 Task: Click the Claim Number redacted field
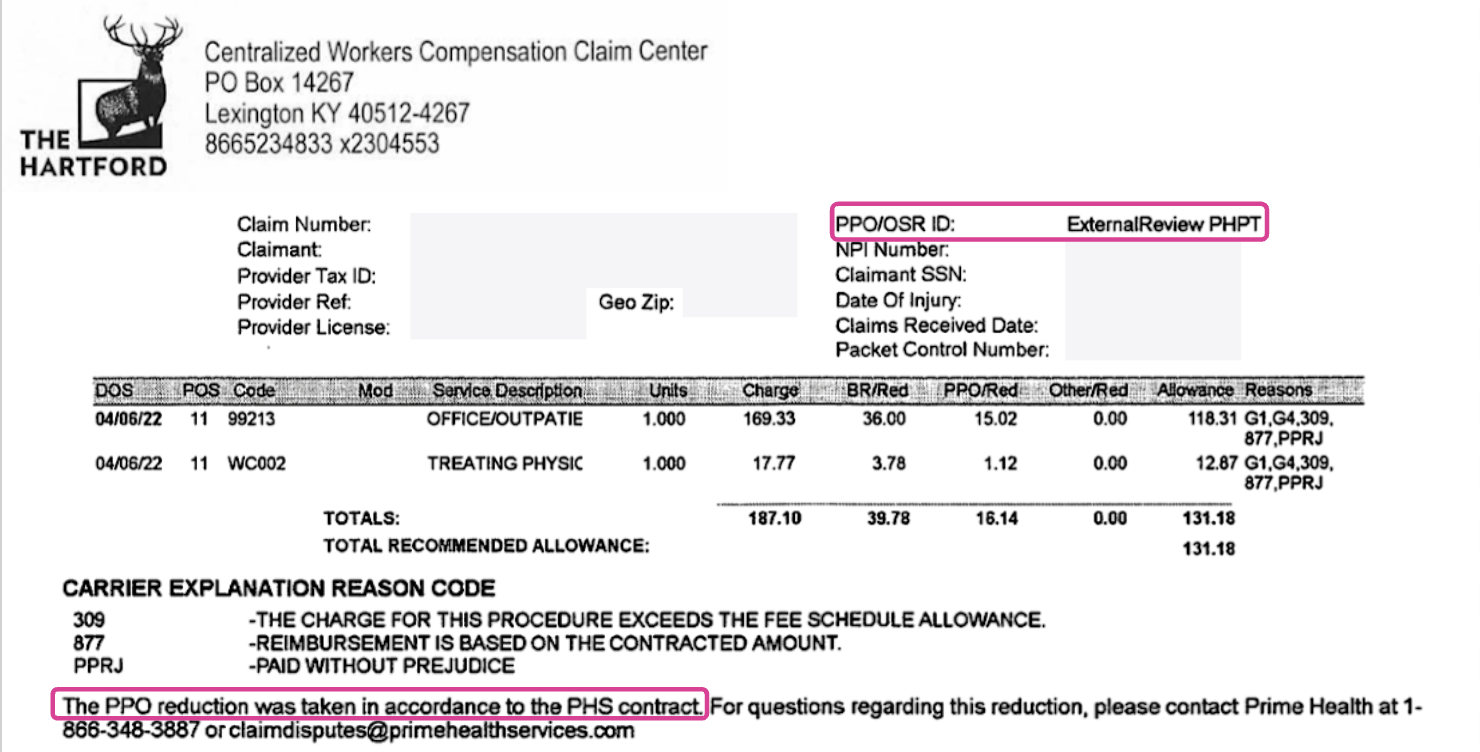[603, 224]
